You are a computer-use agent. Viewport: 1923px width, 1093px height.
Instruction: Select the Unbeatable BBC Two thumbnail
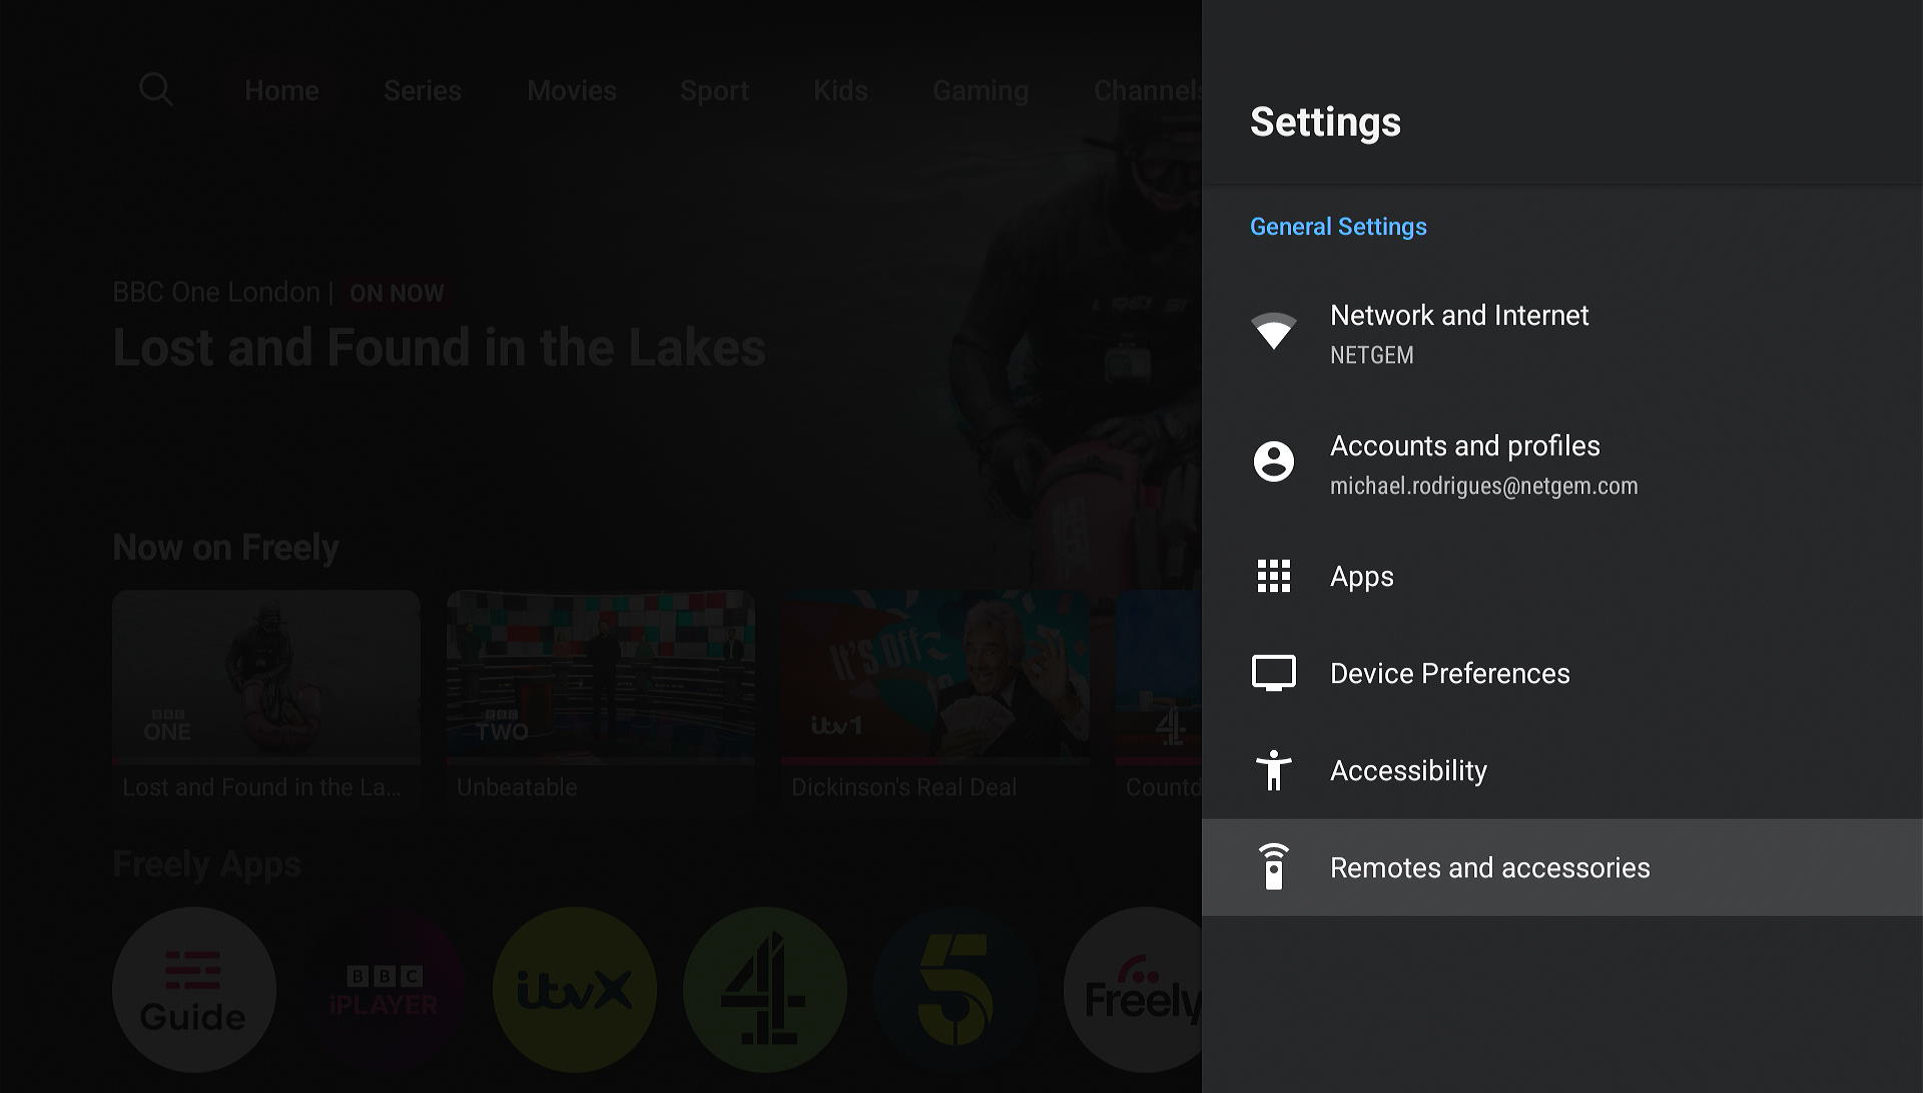tap(601, 676)
